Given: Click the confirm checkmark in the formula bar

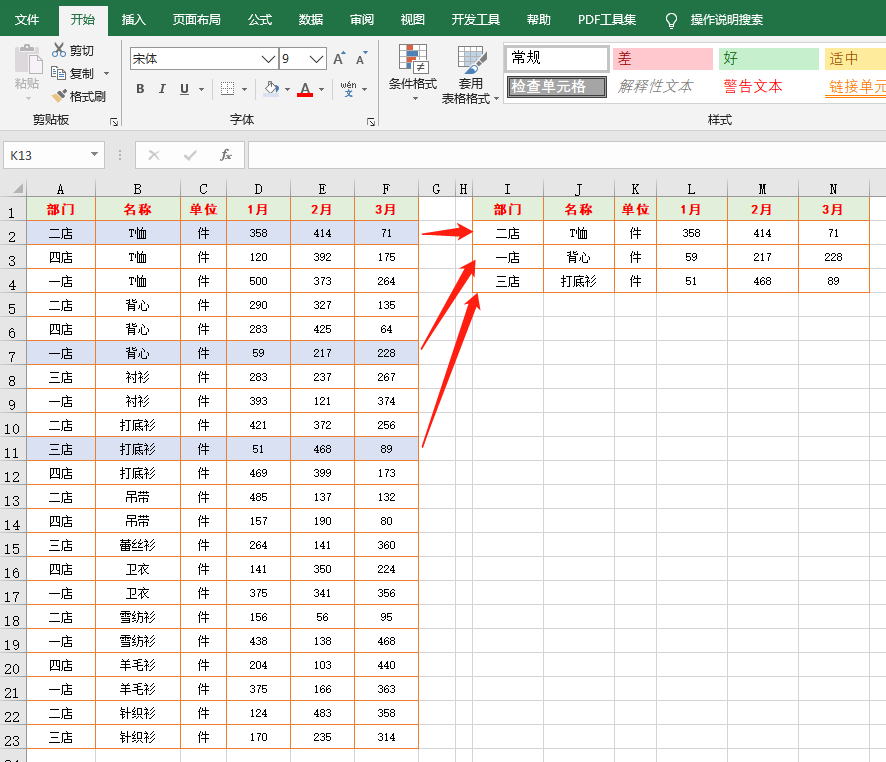Looking at the screenshot, I should tap(190, 155).
